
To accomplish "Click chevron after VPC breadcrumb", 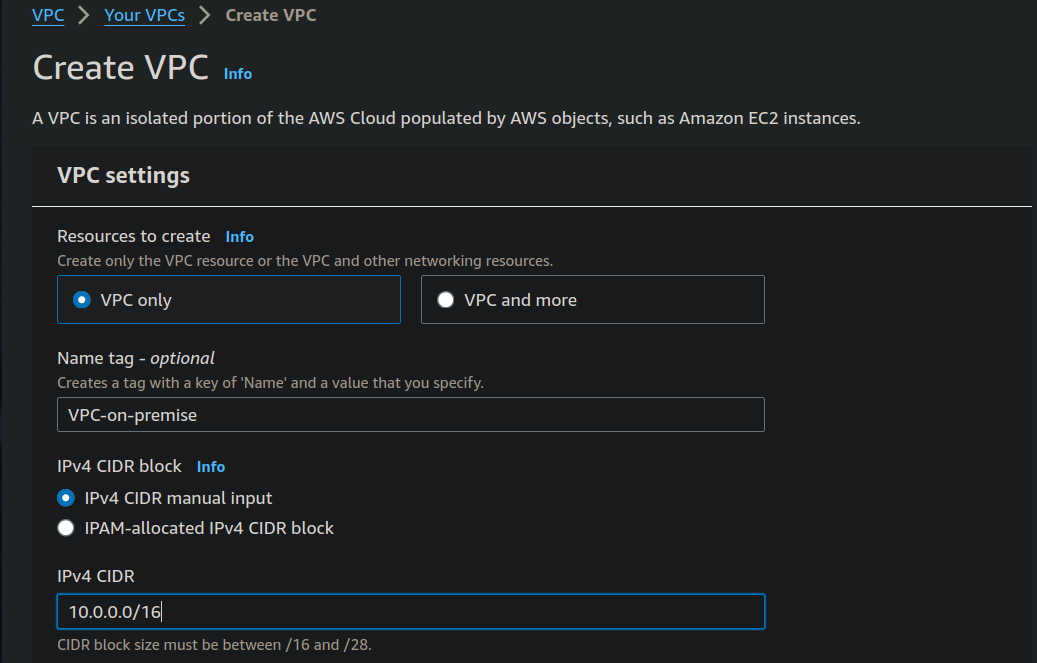I will tap(84, 15).
